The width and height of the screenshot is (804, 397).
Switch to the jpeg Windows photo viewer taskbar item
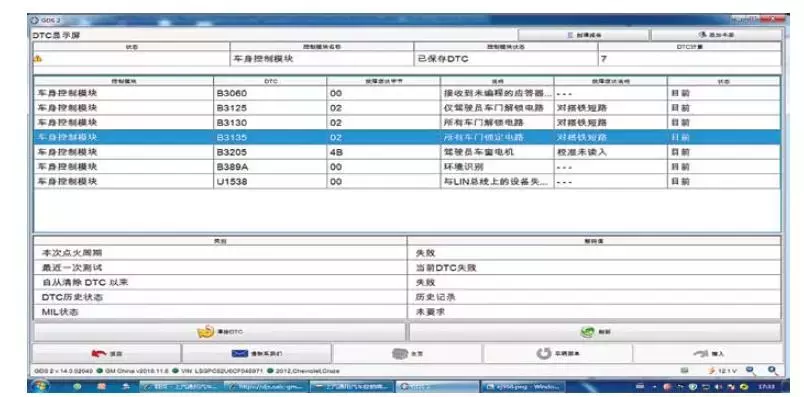click(522, 386)
